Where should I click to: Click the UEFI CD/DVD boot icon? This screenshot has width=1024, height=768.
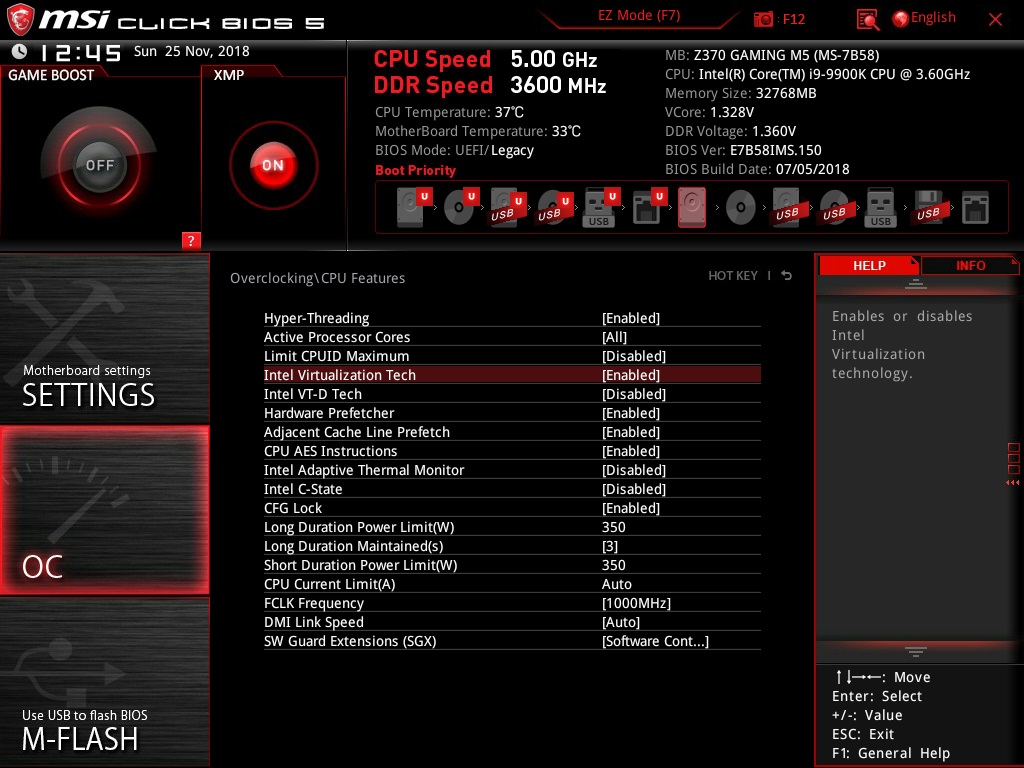[461, 207]
